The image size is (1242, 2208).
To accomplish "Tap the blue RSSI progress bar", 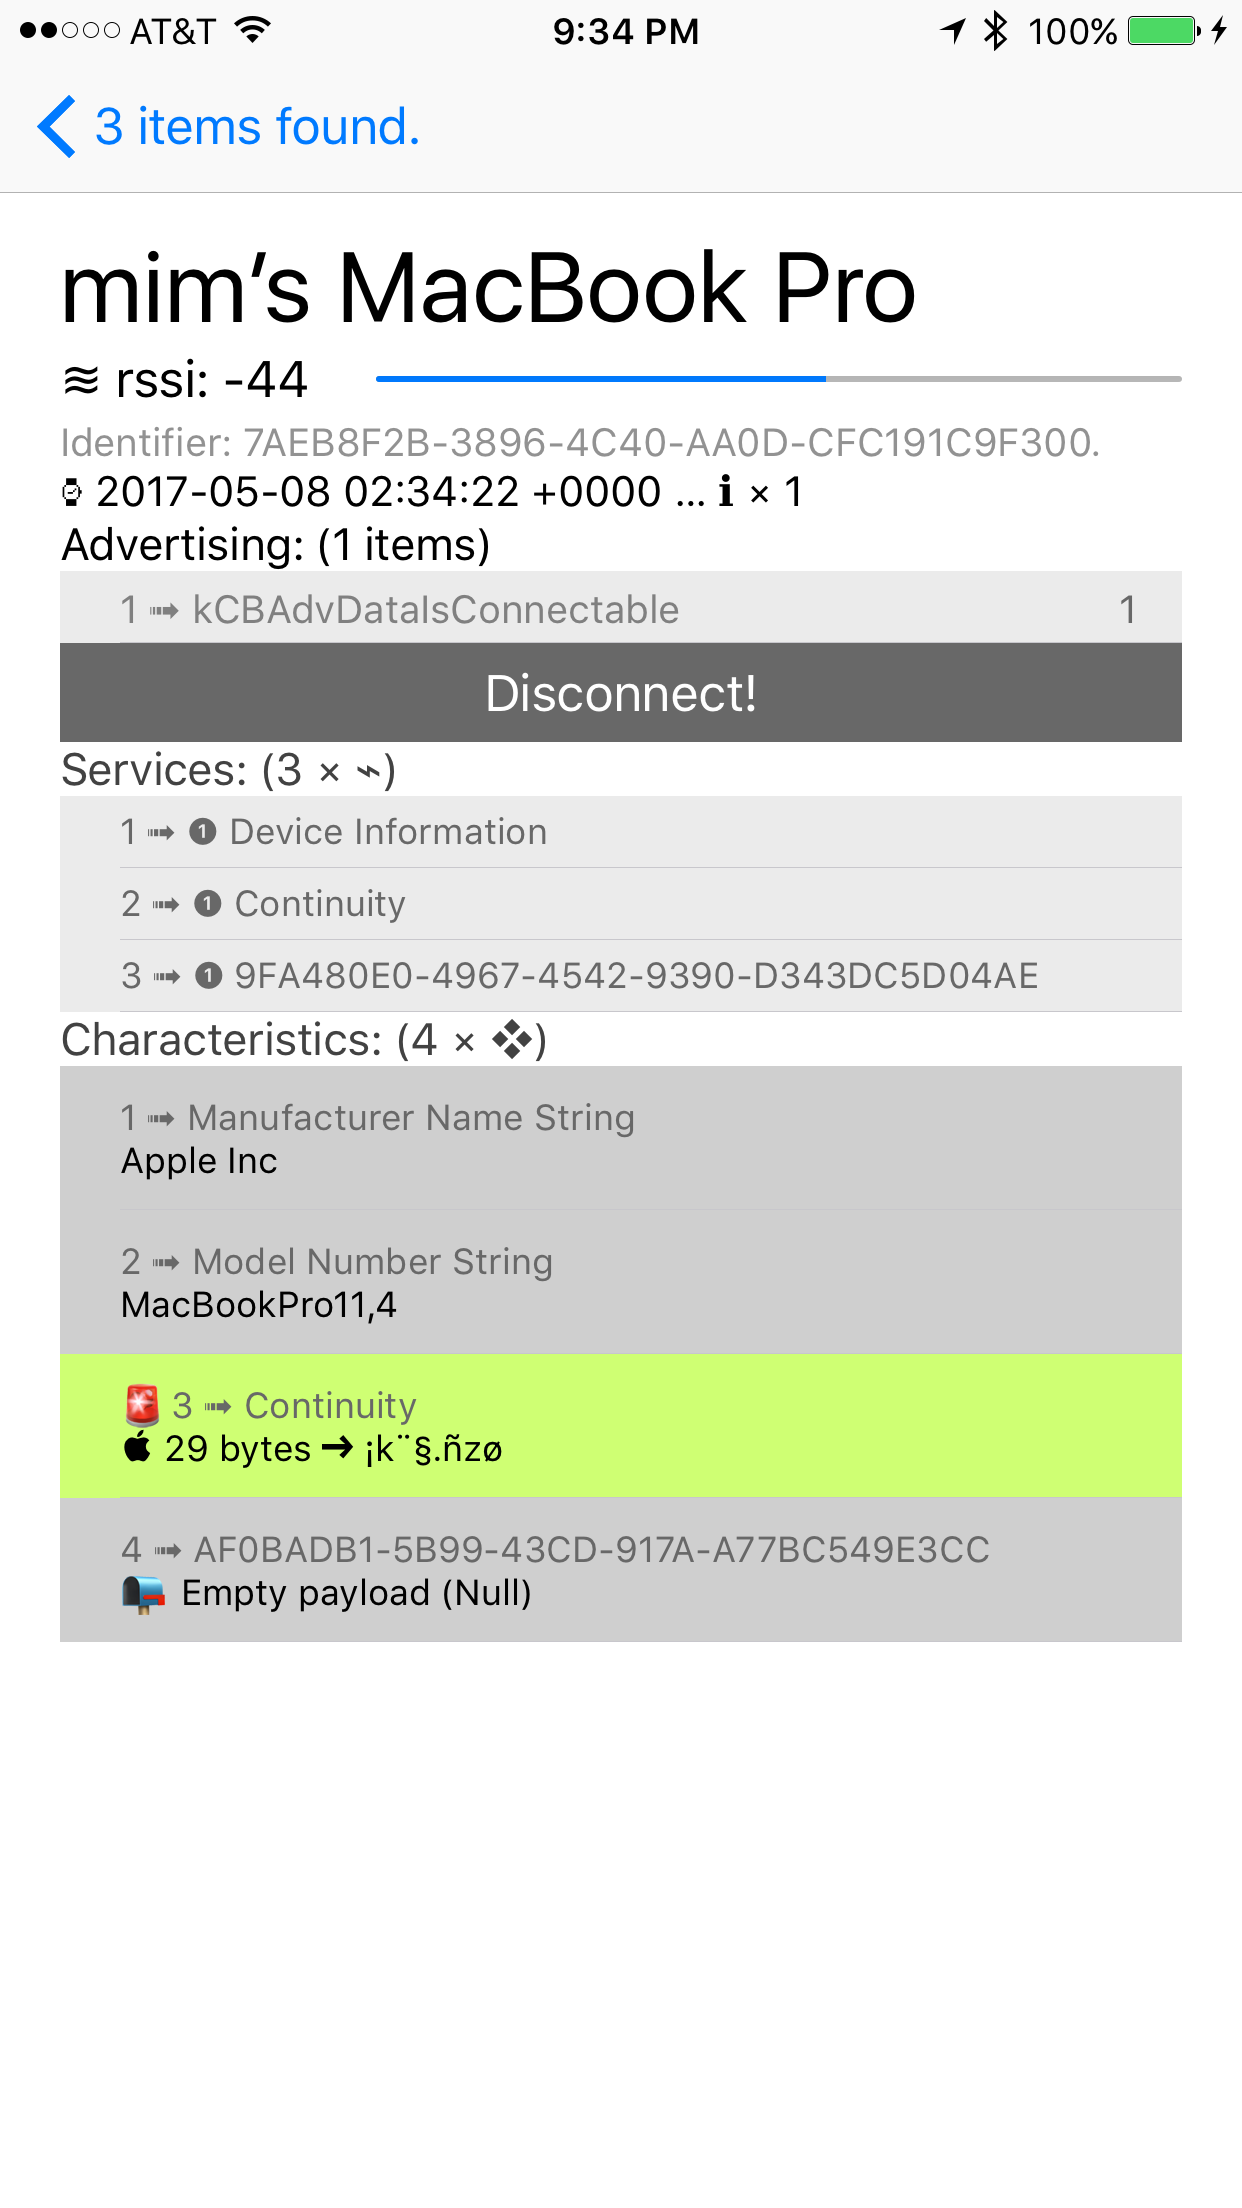I will click(600, 379).
